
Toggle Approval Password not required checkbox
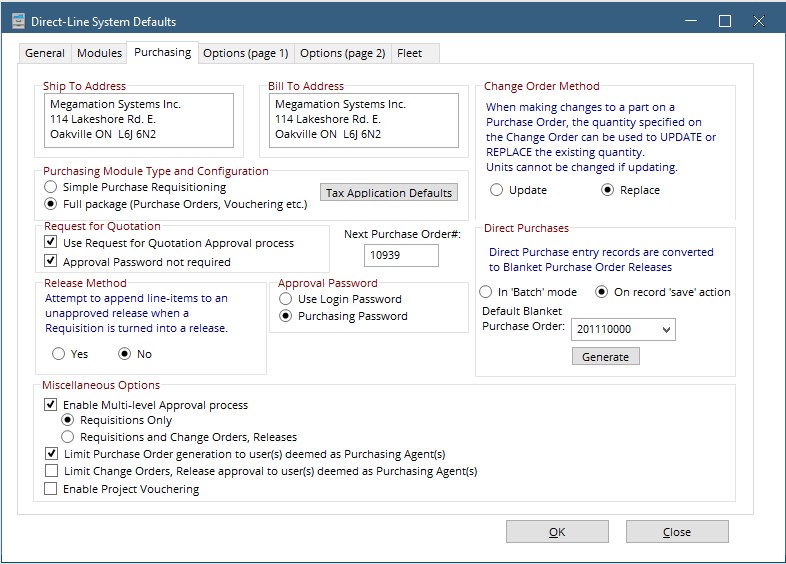[x=51, y=262]
